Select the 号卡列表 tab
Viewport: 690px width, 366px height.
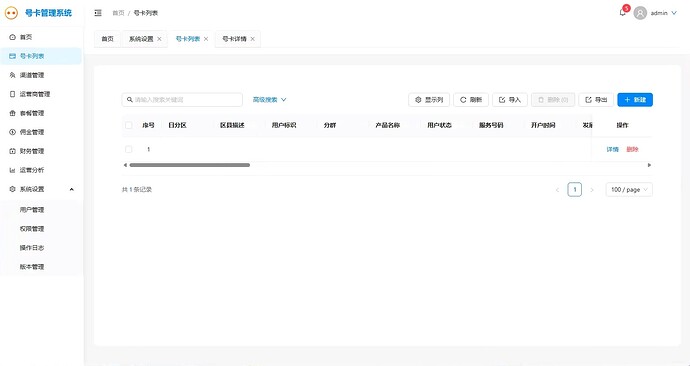coord(187,39)
